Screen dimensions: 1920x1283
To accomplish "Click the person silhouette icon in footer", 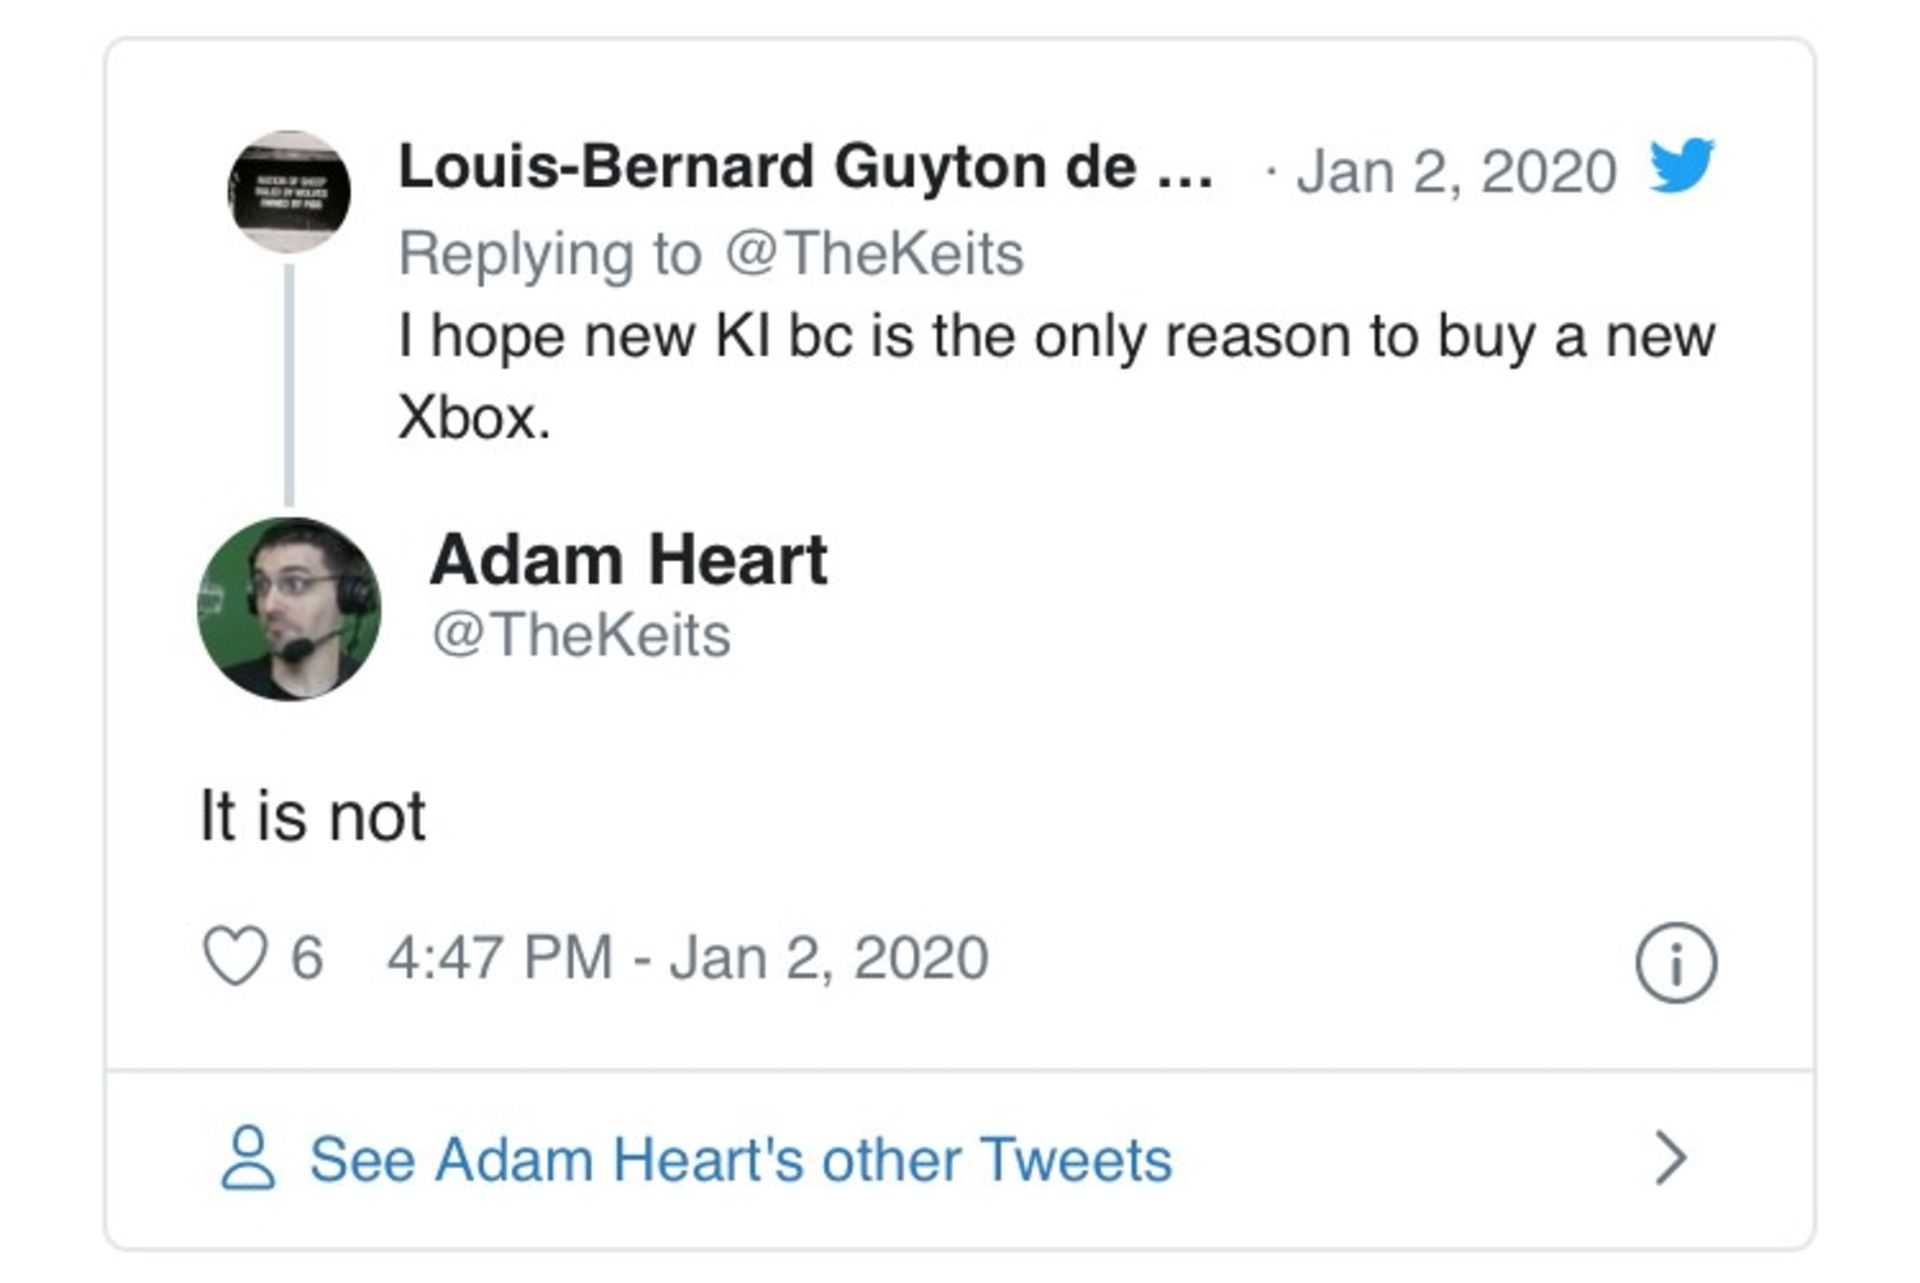I will pyautogui.click(x=247, y=1158).
